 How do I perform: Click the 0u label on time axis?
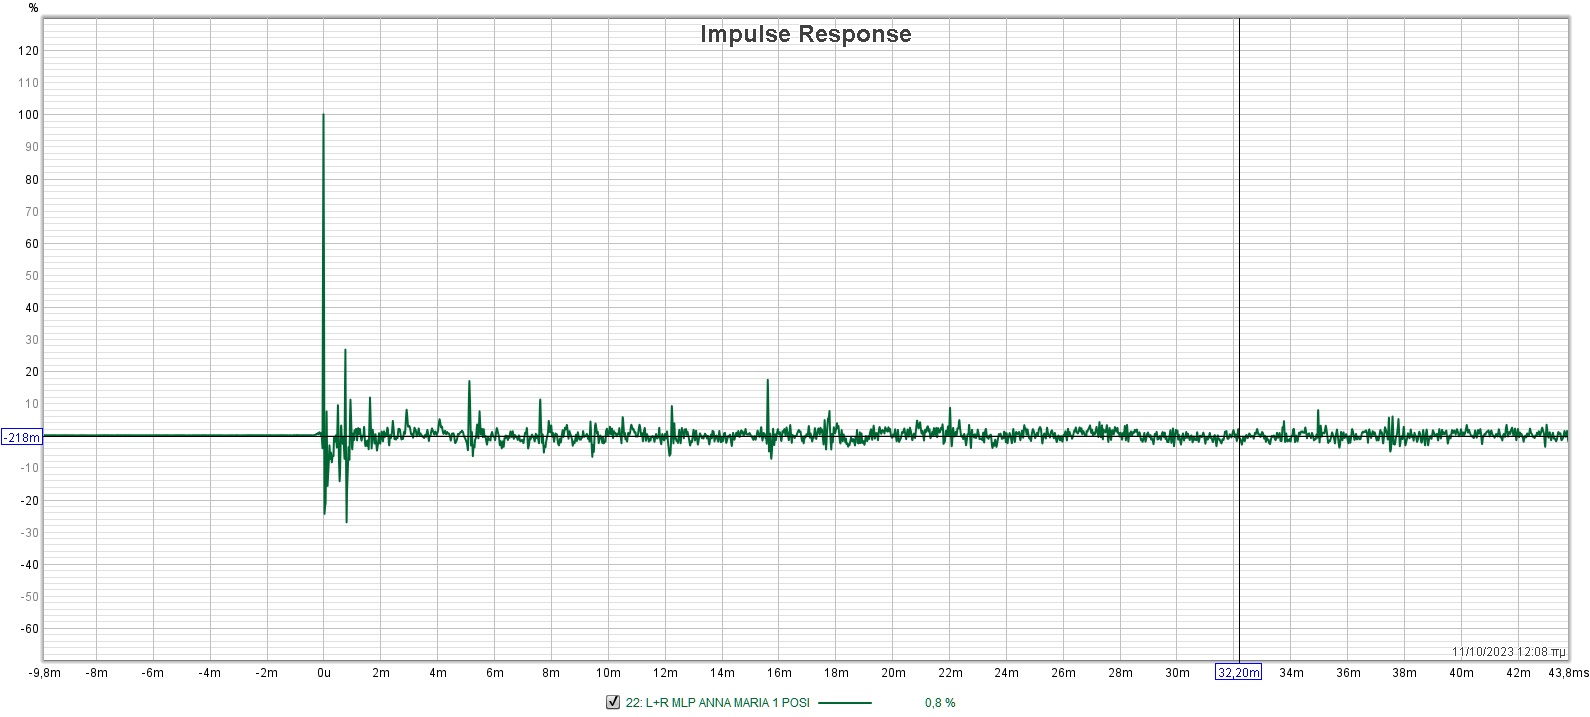(x=323, y=673)
